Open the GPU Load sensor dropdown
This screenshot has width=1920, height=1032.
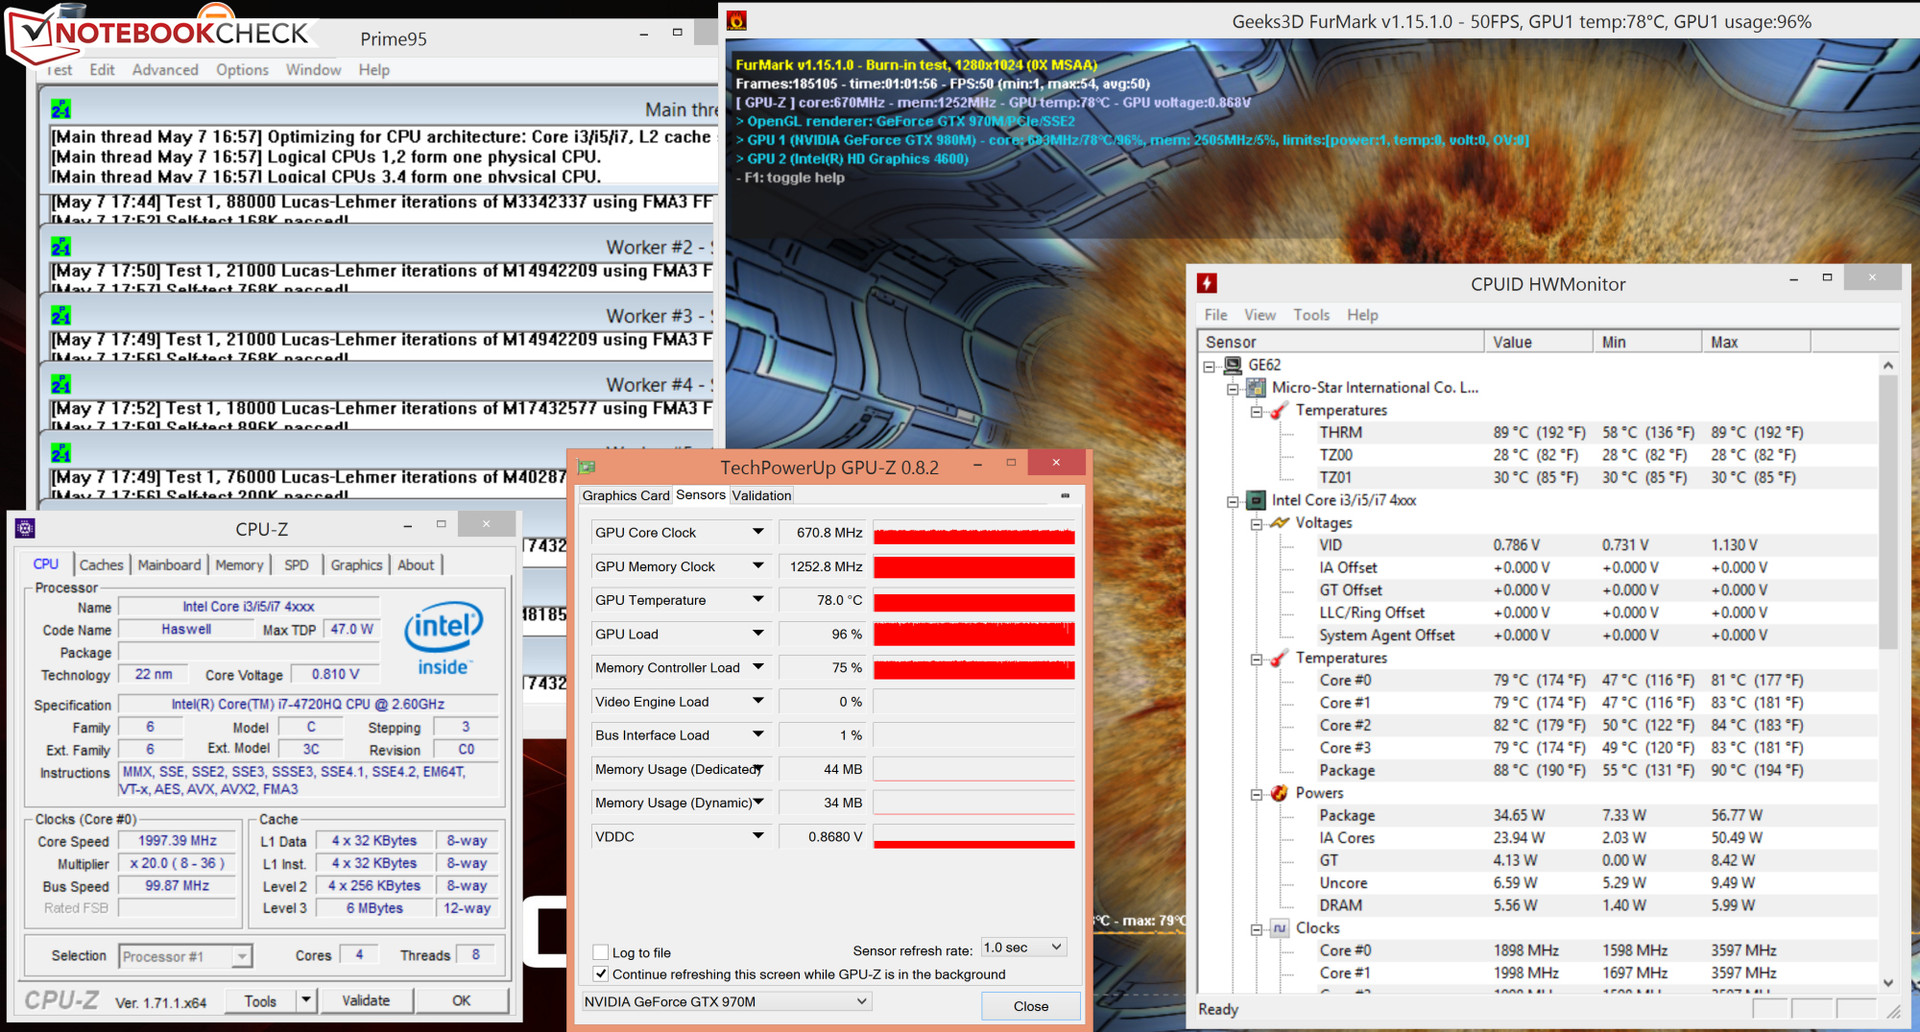coord(758,634)
